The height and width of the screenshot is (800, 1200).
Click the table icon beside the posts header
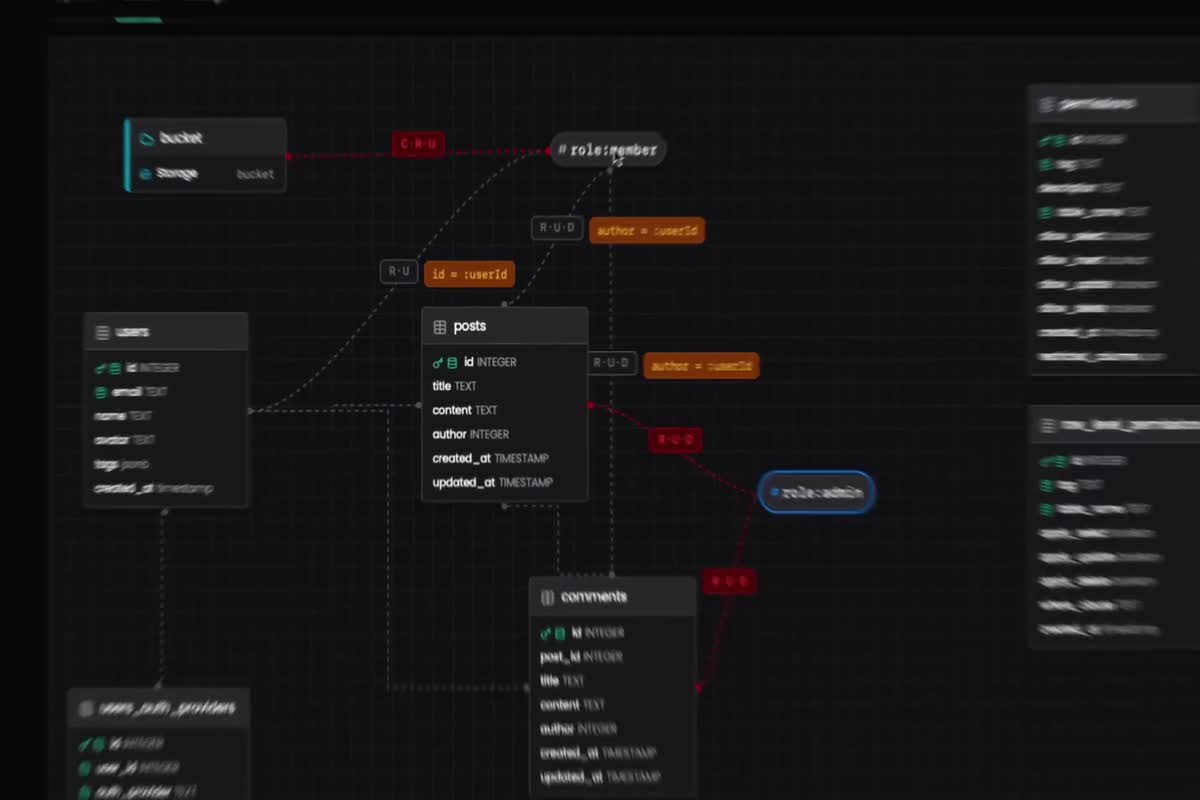(440, 327)
